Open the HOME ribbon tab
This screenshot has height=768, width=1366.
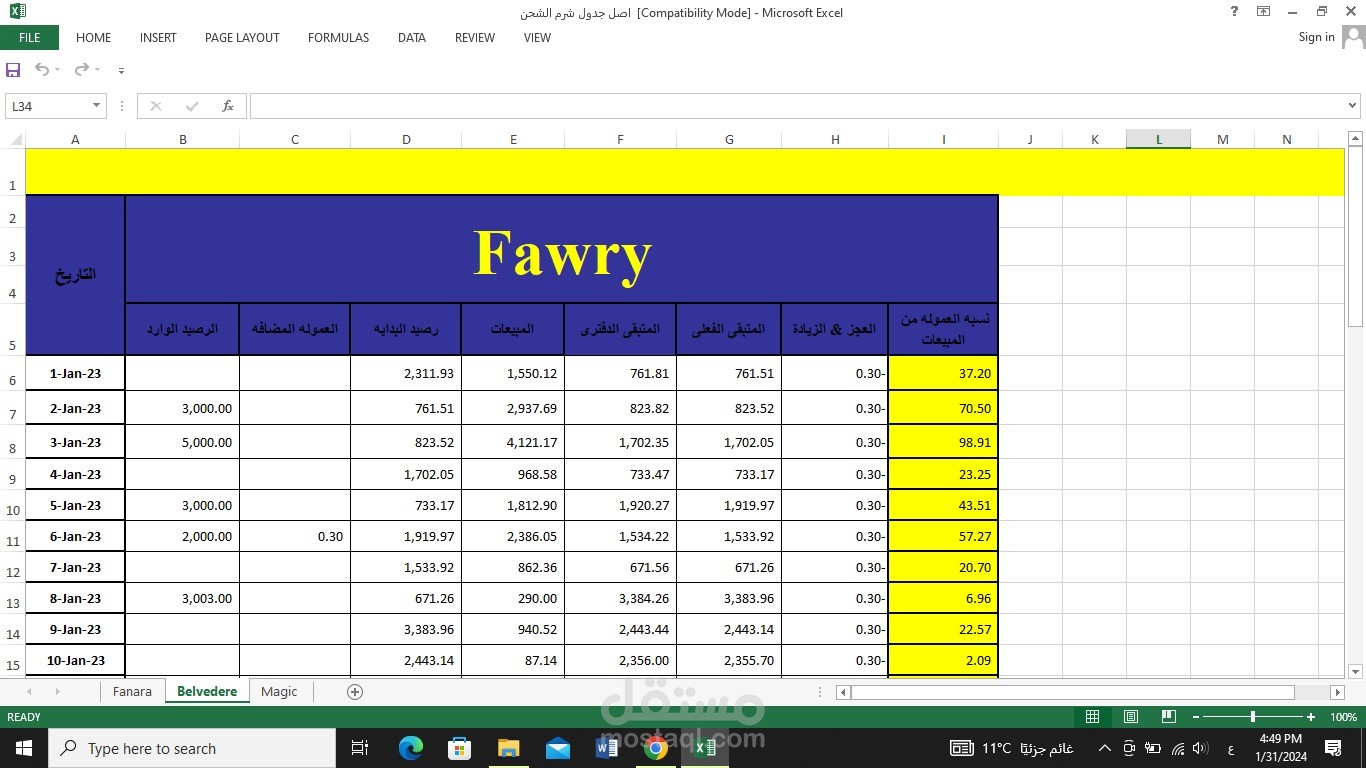(93, 38)
